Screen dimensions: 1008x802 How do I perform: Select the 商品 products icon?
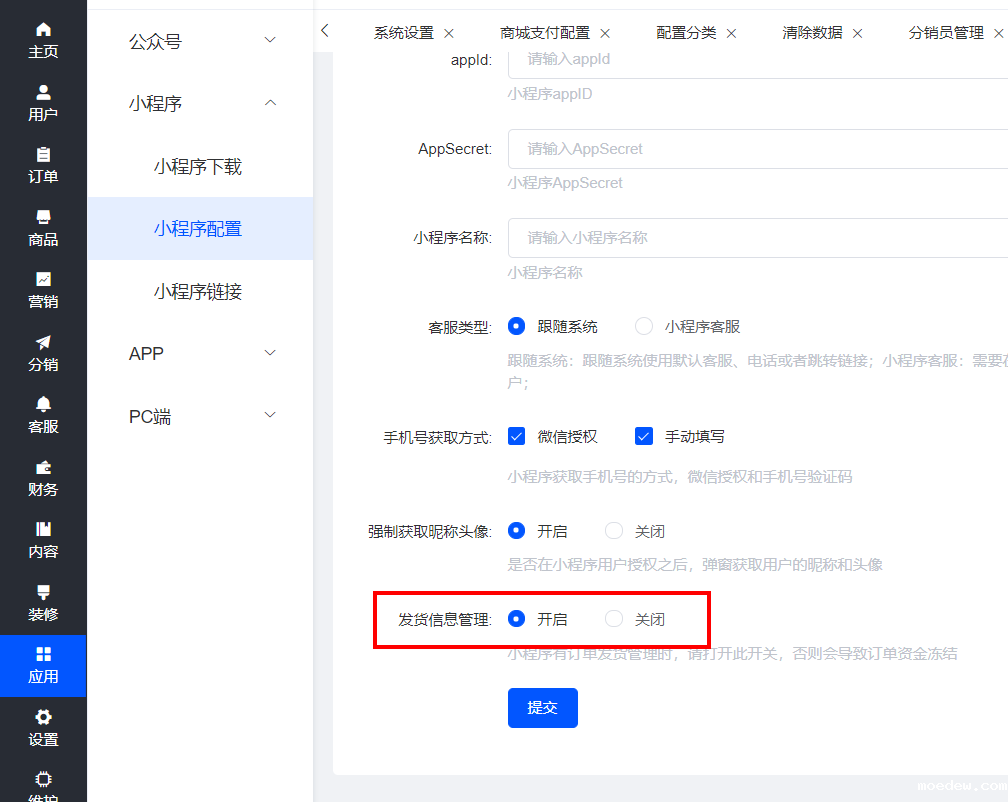(x=43, y=217)
